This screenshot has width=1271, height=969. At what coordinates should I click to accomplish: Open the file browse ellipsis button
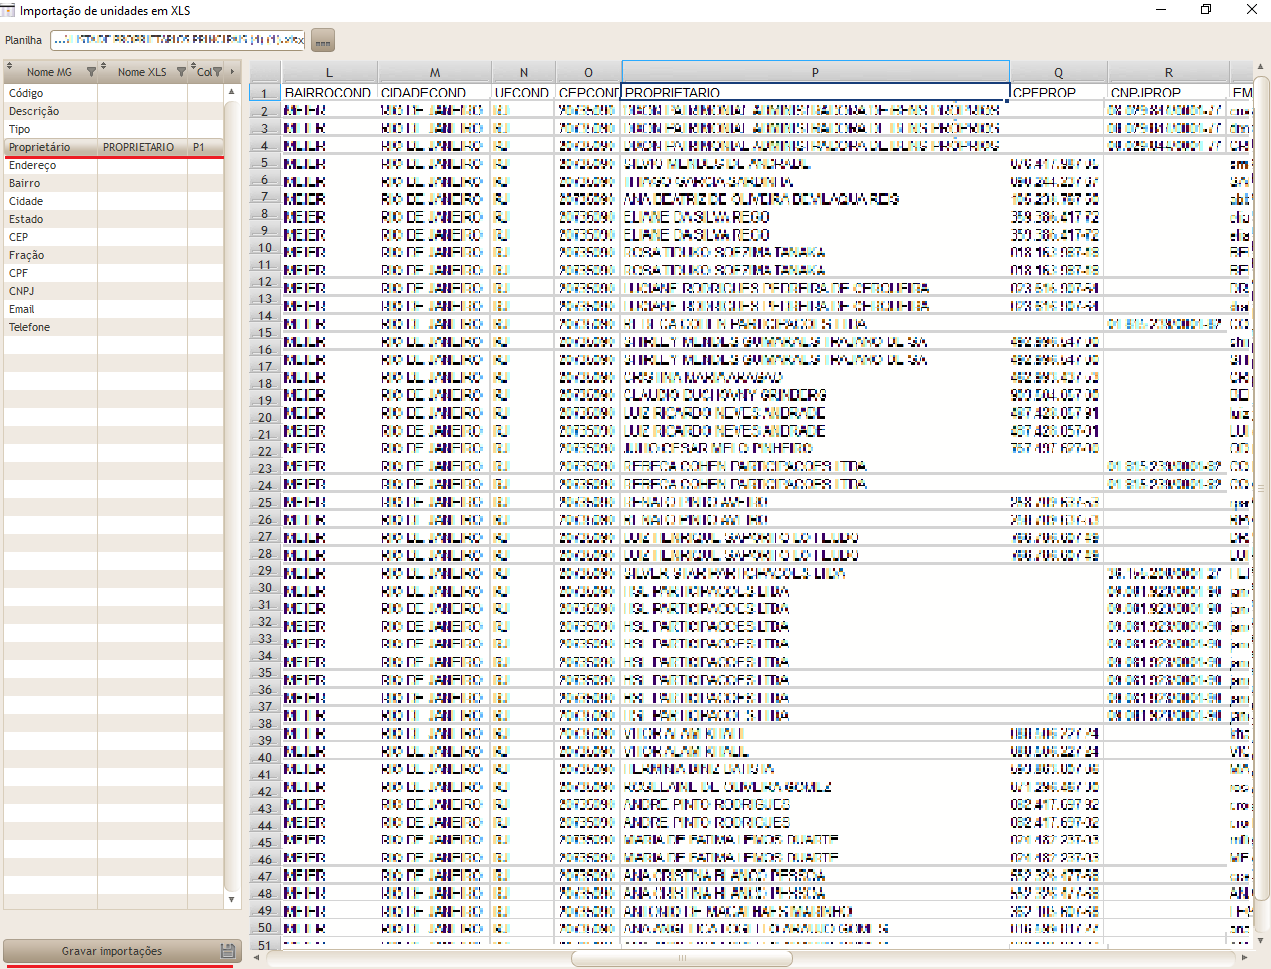pos(322,41)
